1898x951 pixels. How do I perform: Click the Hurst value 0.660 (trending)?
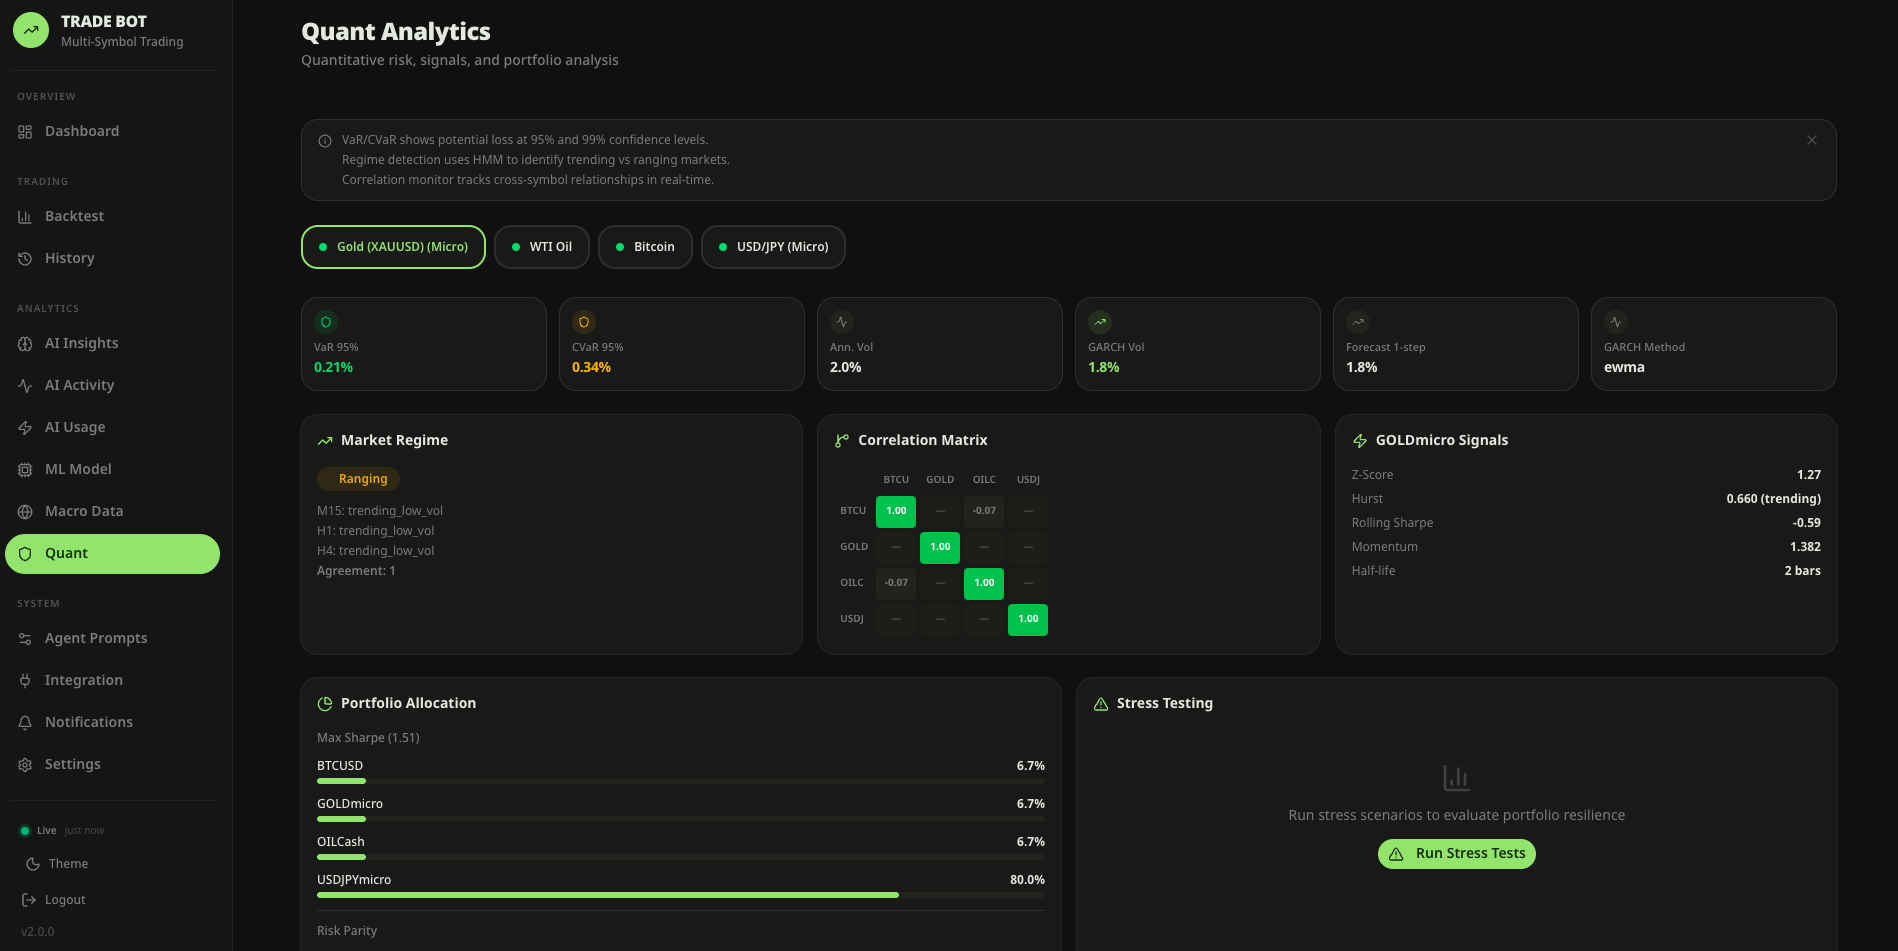pyautogui.click(x=1773, y=499)
